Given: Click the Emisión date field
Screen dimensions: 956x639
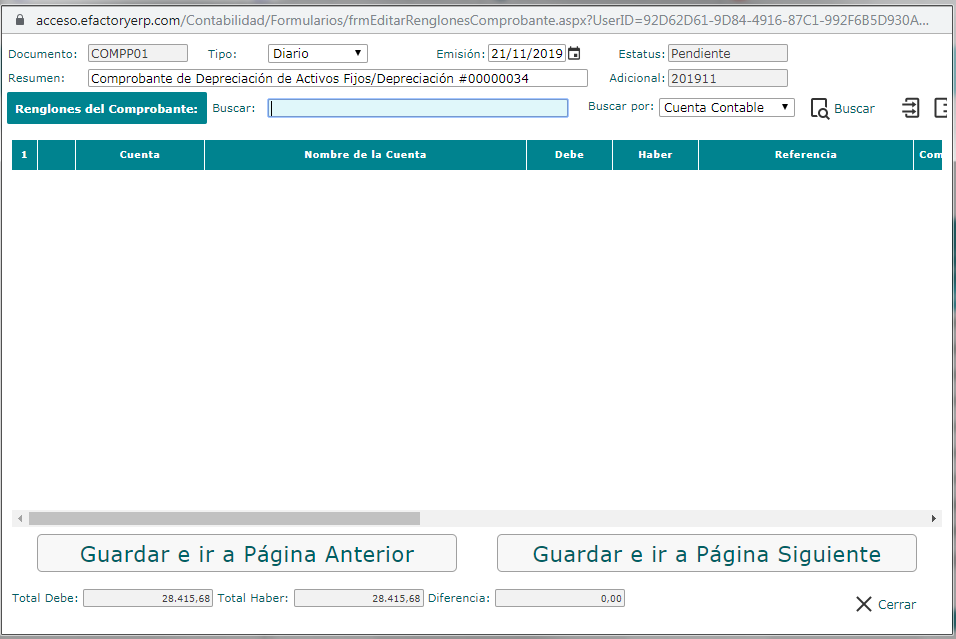Looking at the screenshot, I should (x=527, y=54).
